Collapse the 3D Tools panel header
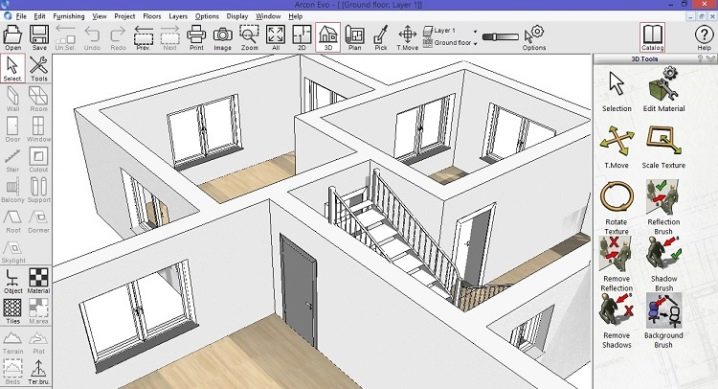The image size is (718, 389). [710, 59]
